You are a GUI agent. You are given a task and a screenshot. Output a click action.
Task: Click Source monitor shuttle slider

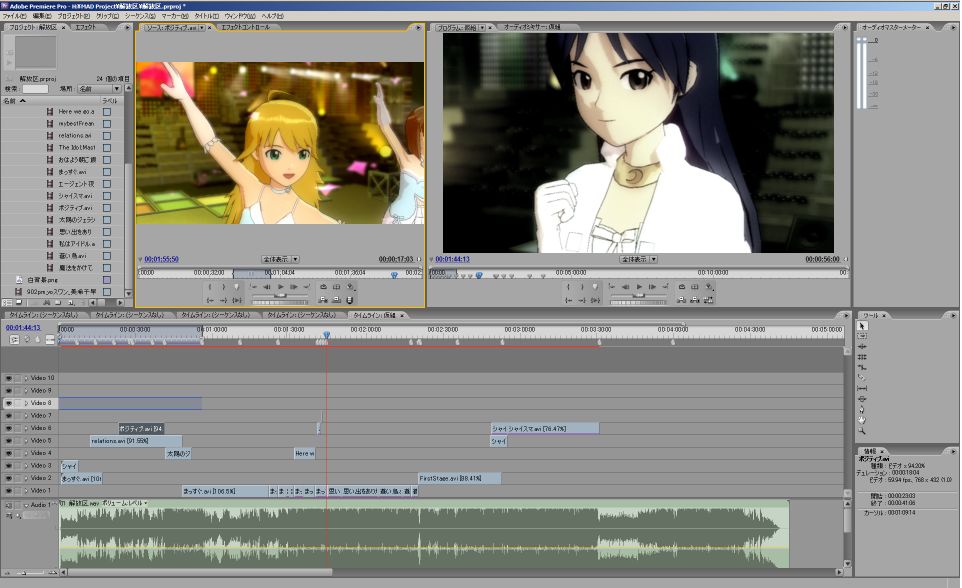(x=281, y=296)
